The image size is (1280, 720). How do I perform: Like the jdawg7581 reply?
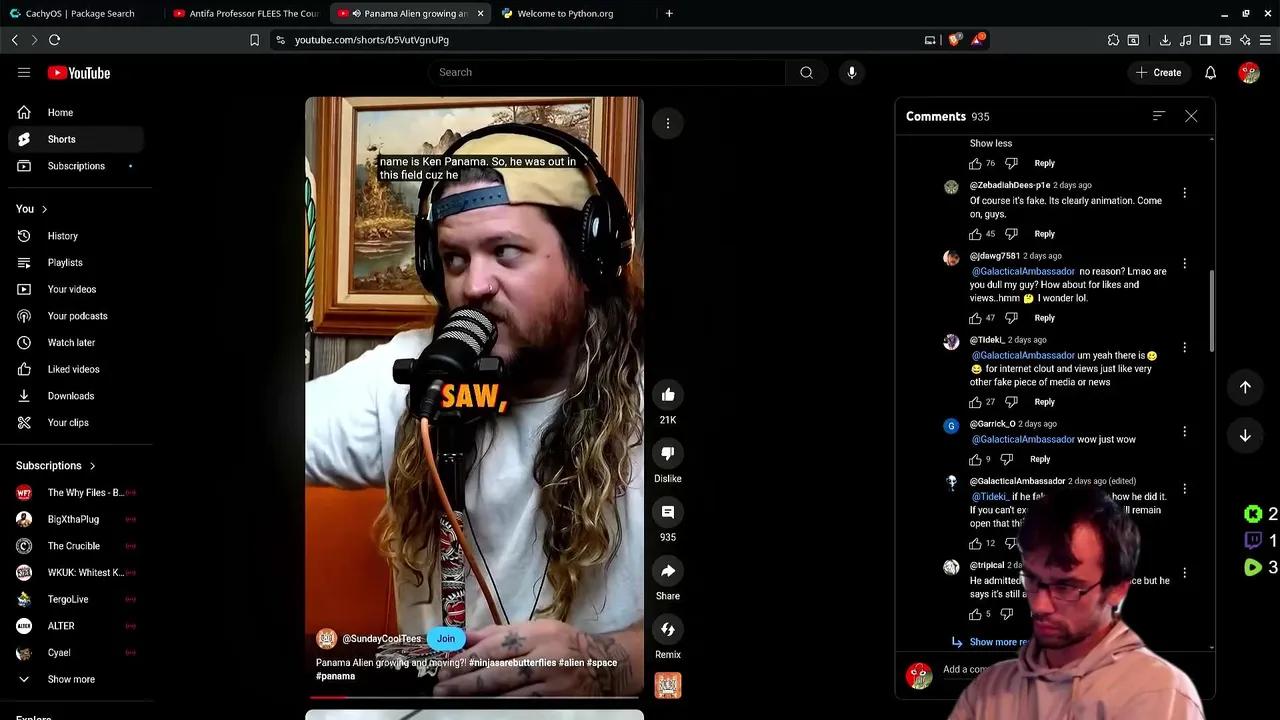(975, 318)
